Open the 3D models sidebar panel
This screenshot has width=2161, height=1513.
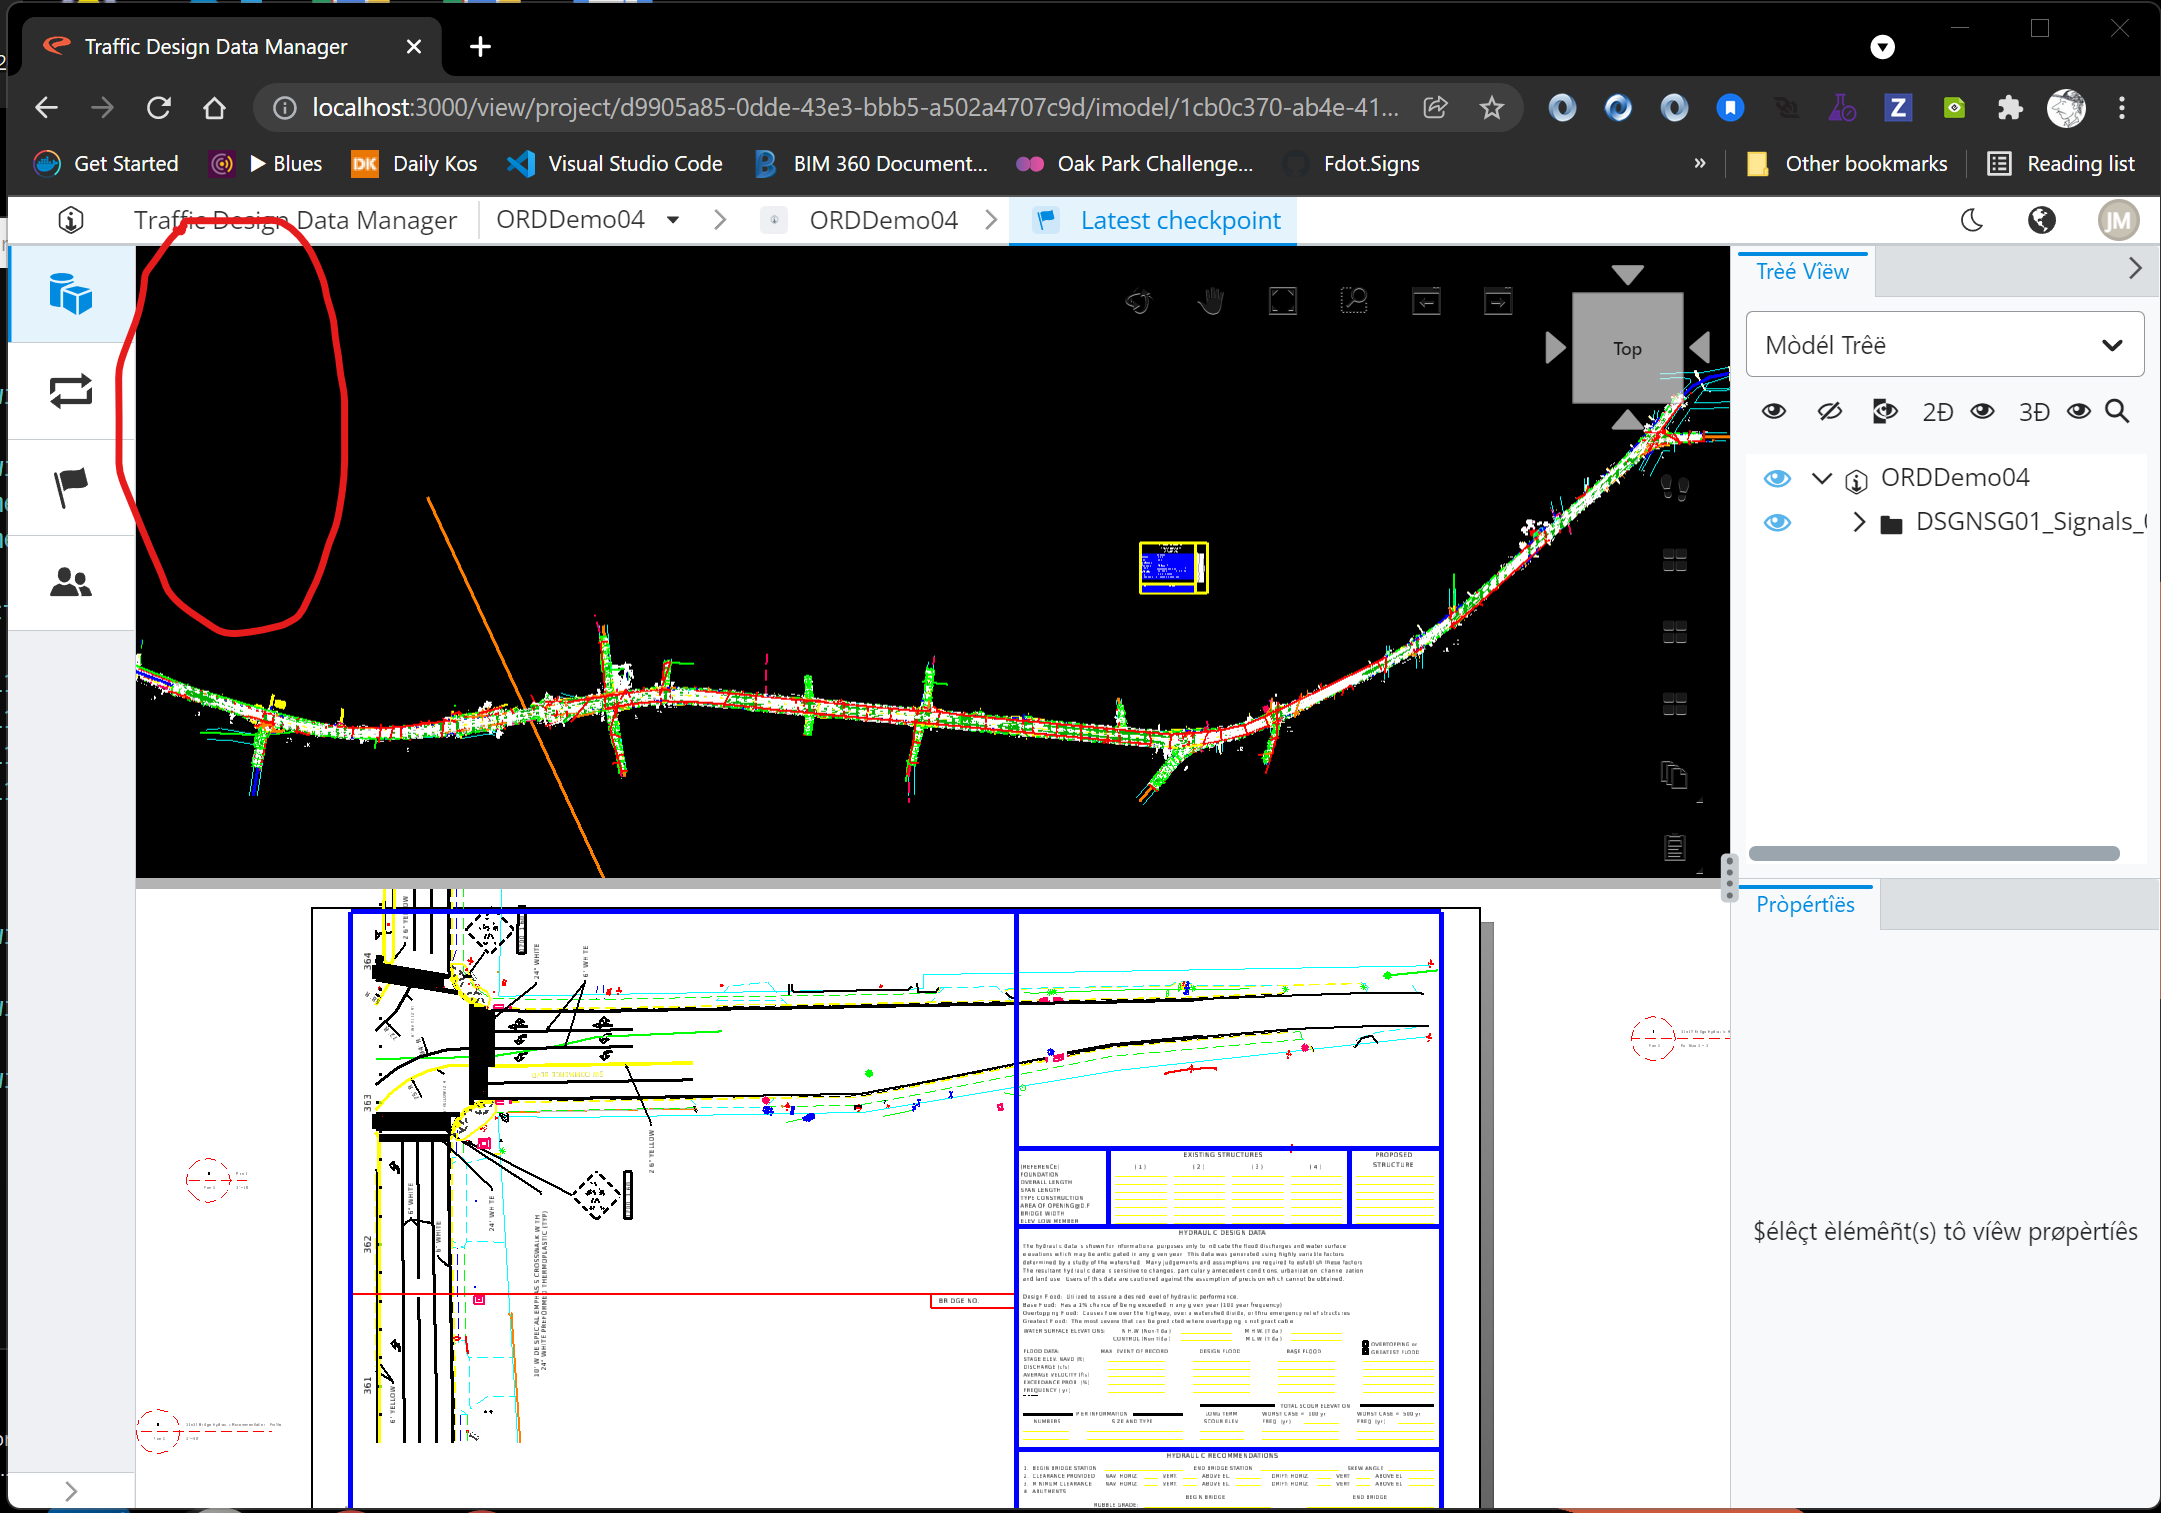point(71,294)
